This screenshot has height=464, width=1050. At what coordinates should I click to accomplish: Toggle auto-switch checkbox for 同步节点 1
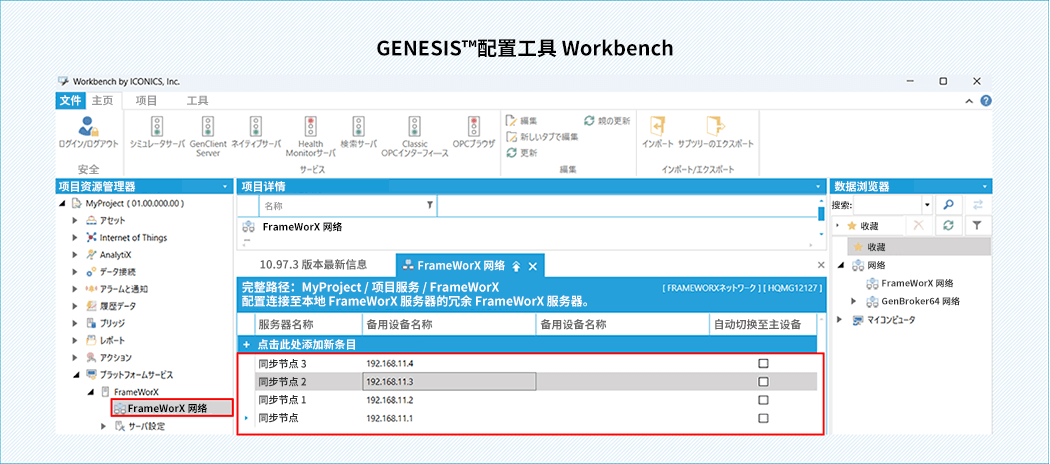[763, 400]
